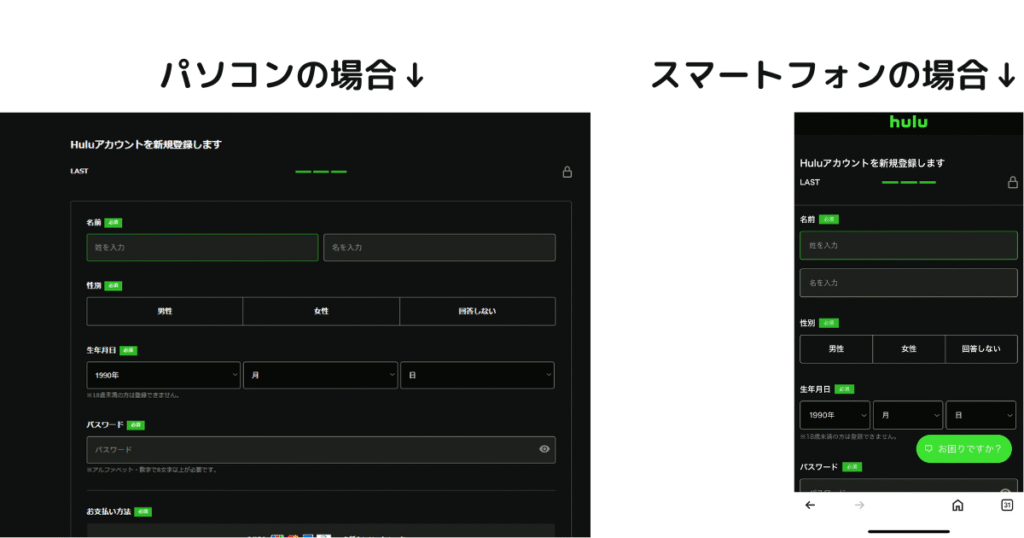Open the 日 day dropdown in smartphone form
Viewport: 1024px width, 538px height.
(981, 415)
